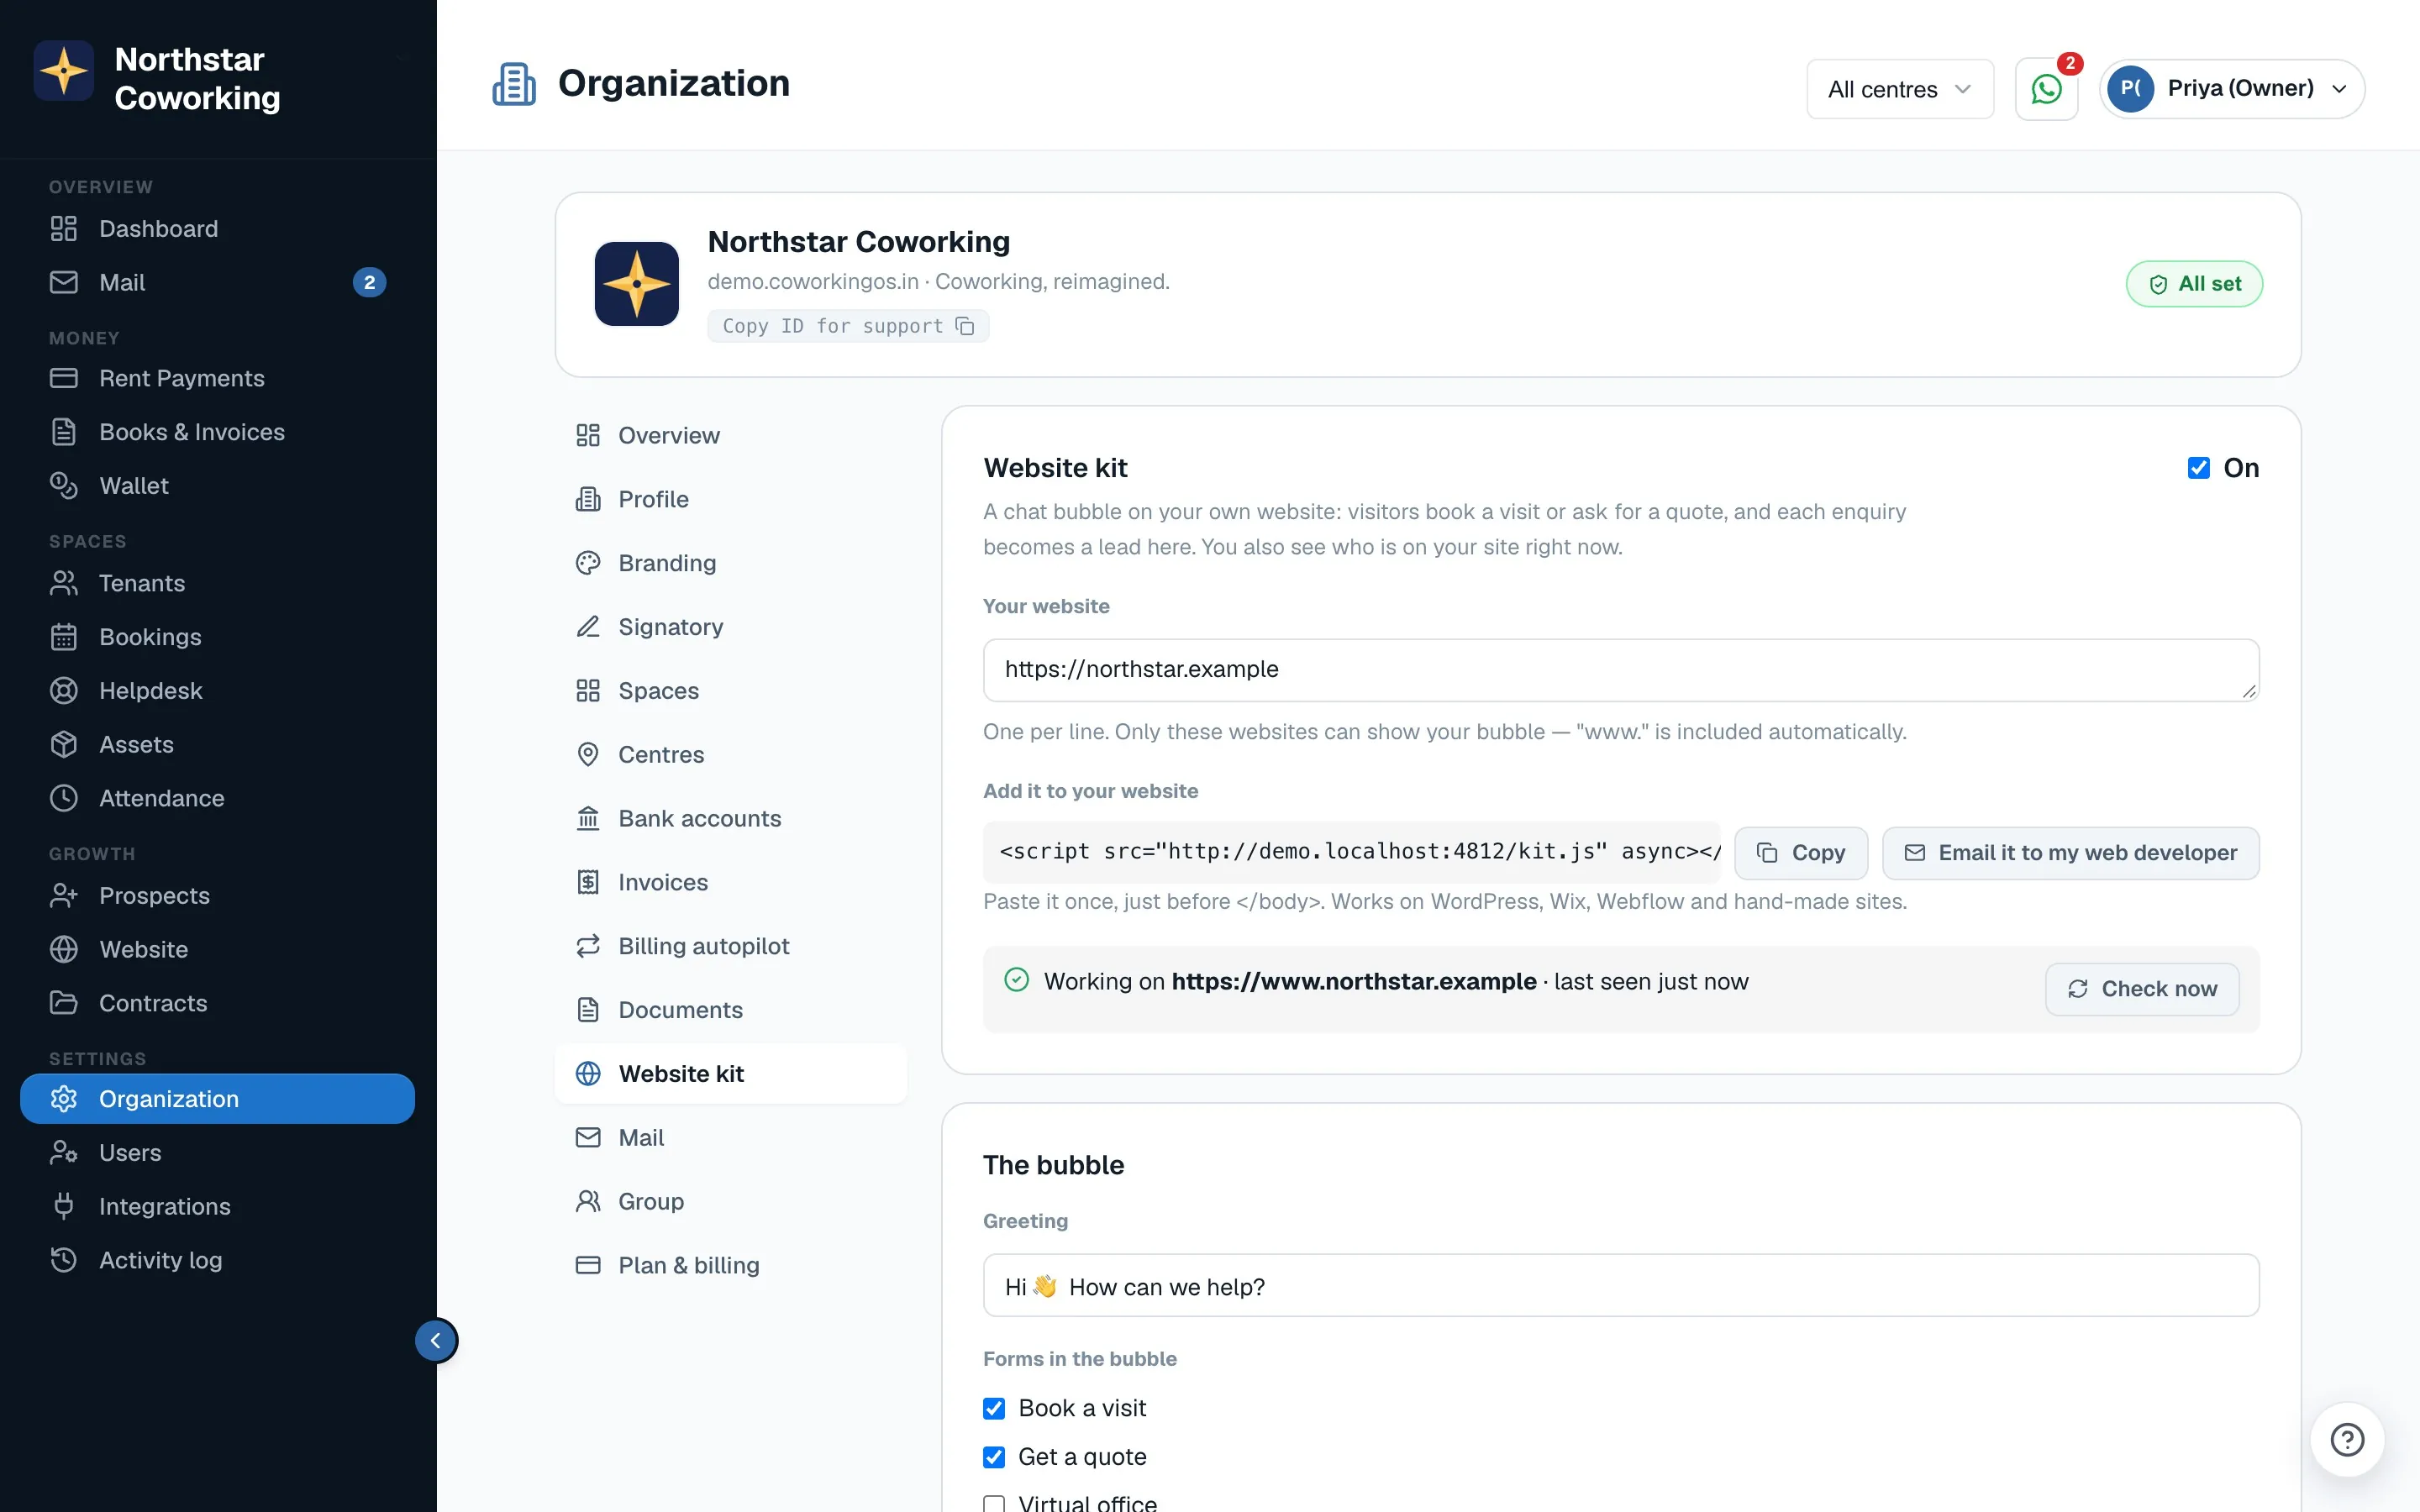Click the Centres map pin icon
This screenshot has width=2420, height=1512.
click(588, 755)
